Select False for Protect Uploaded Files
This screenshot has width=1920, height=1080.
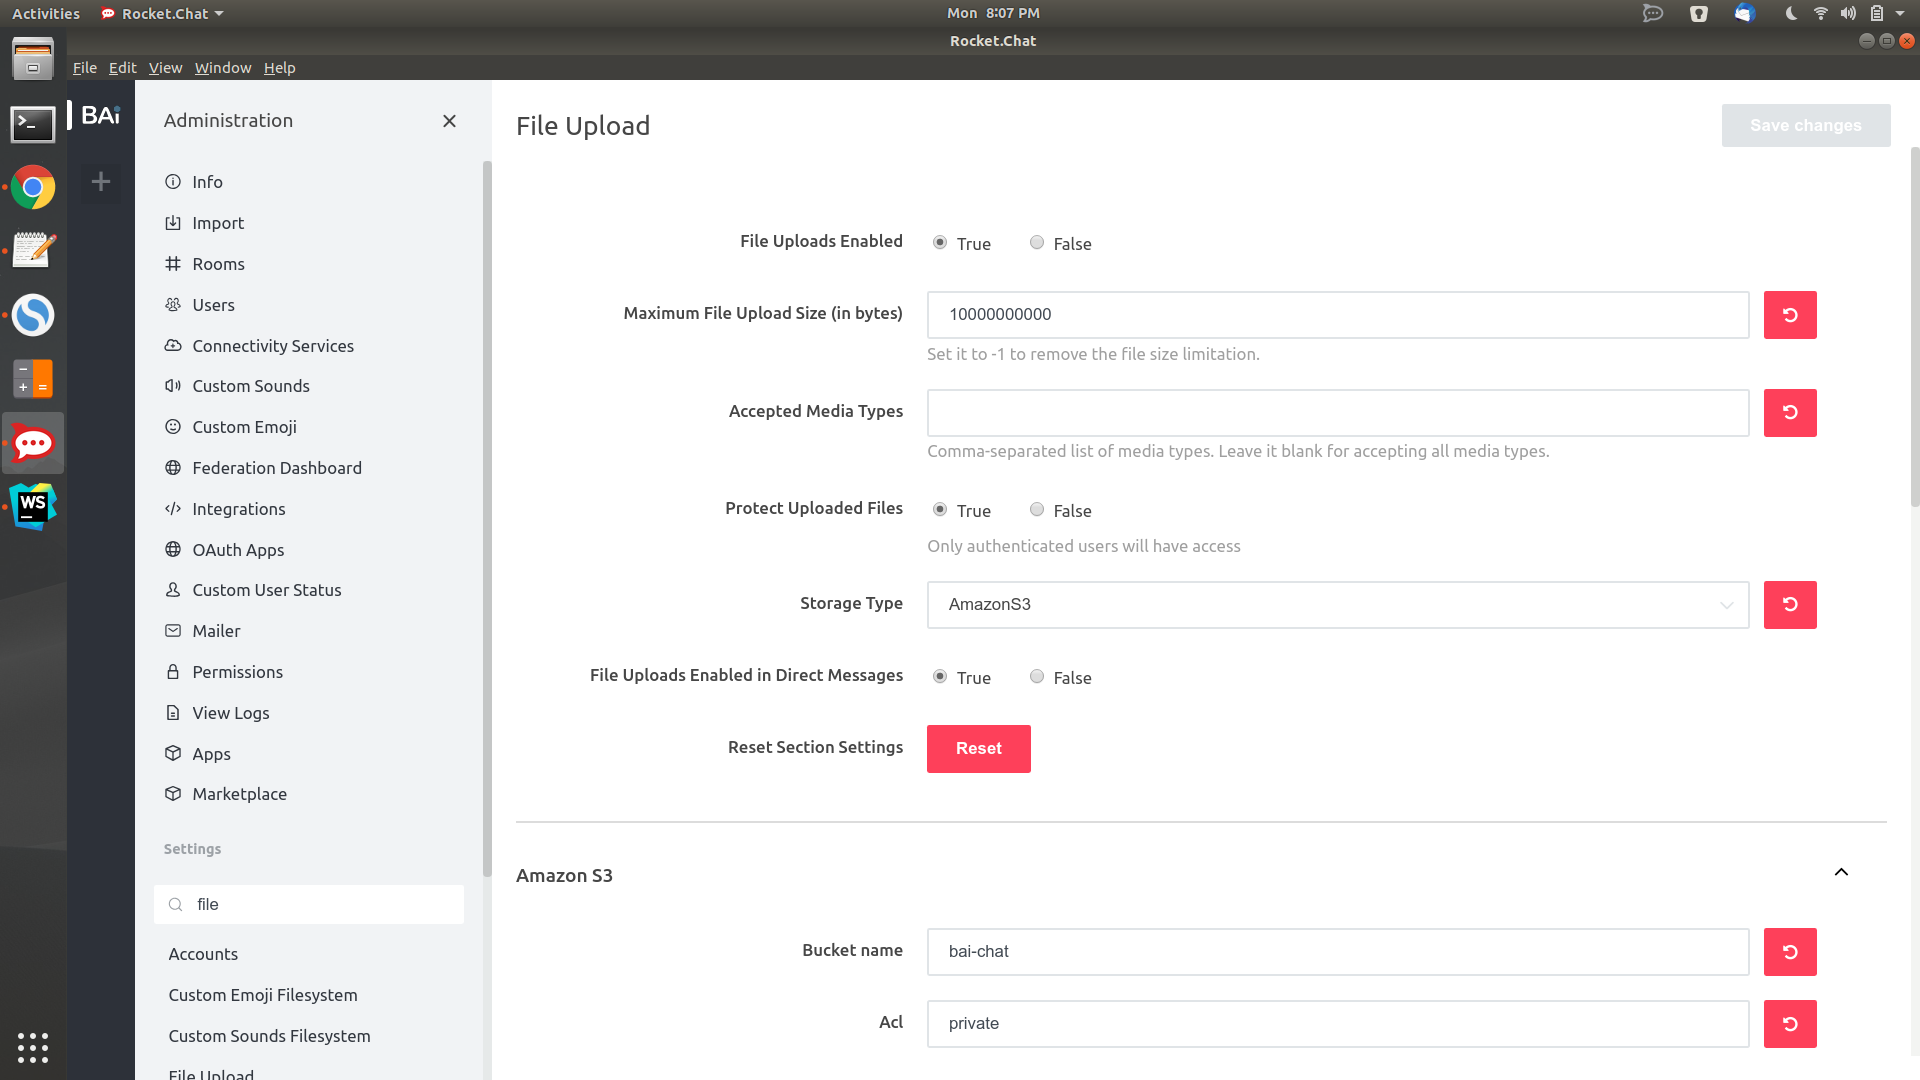[1037, 509]
